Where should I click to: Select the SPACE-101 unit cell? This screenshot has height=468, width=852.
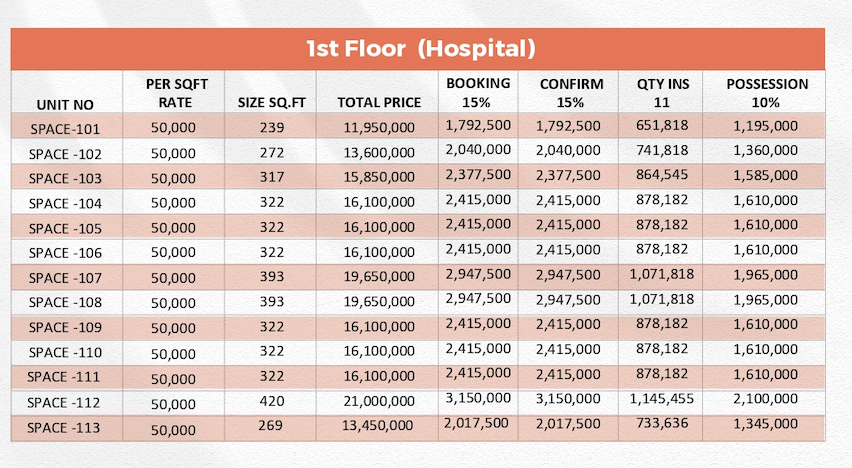coord(65,129)
